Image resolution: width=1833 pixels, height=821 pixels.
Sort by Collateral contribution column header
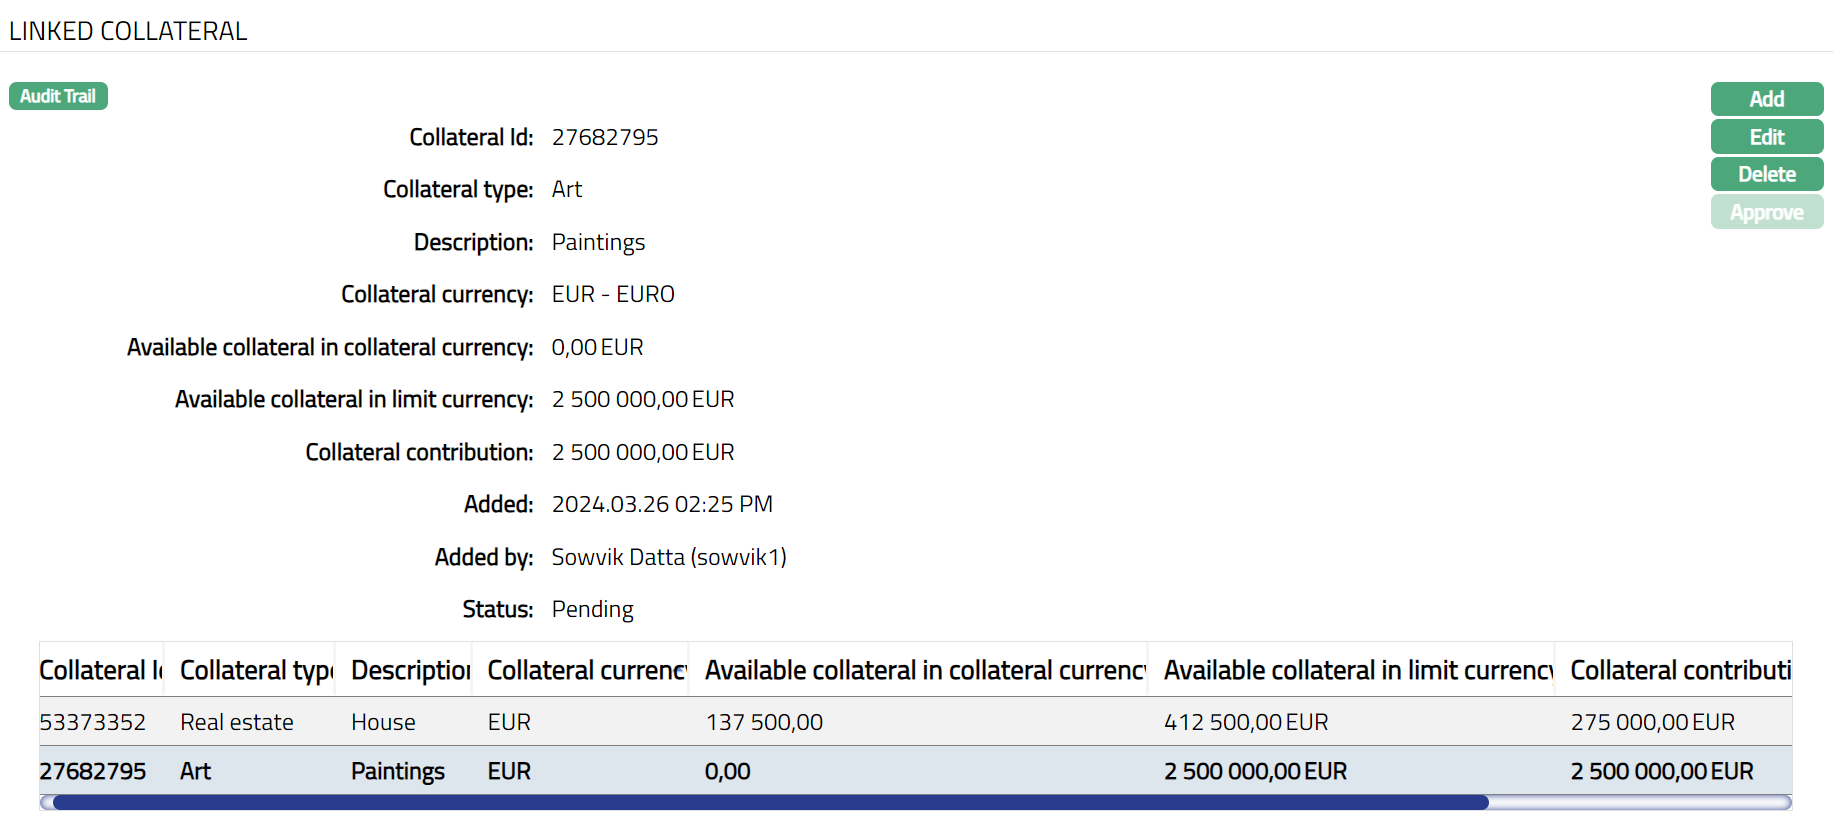click(x=1679, y=670)
